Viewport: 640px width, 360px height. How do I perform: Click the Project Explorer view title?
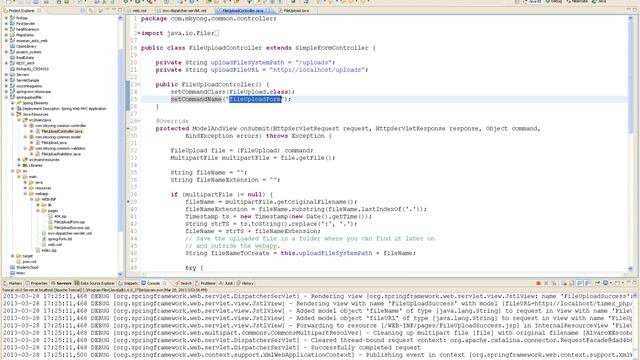coord(22,10)
